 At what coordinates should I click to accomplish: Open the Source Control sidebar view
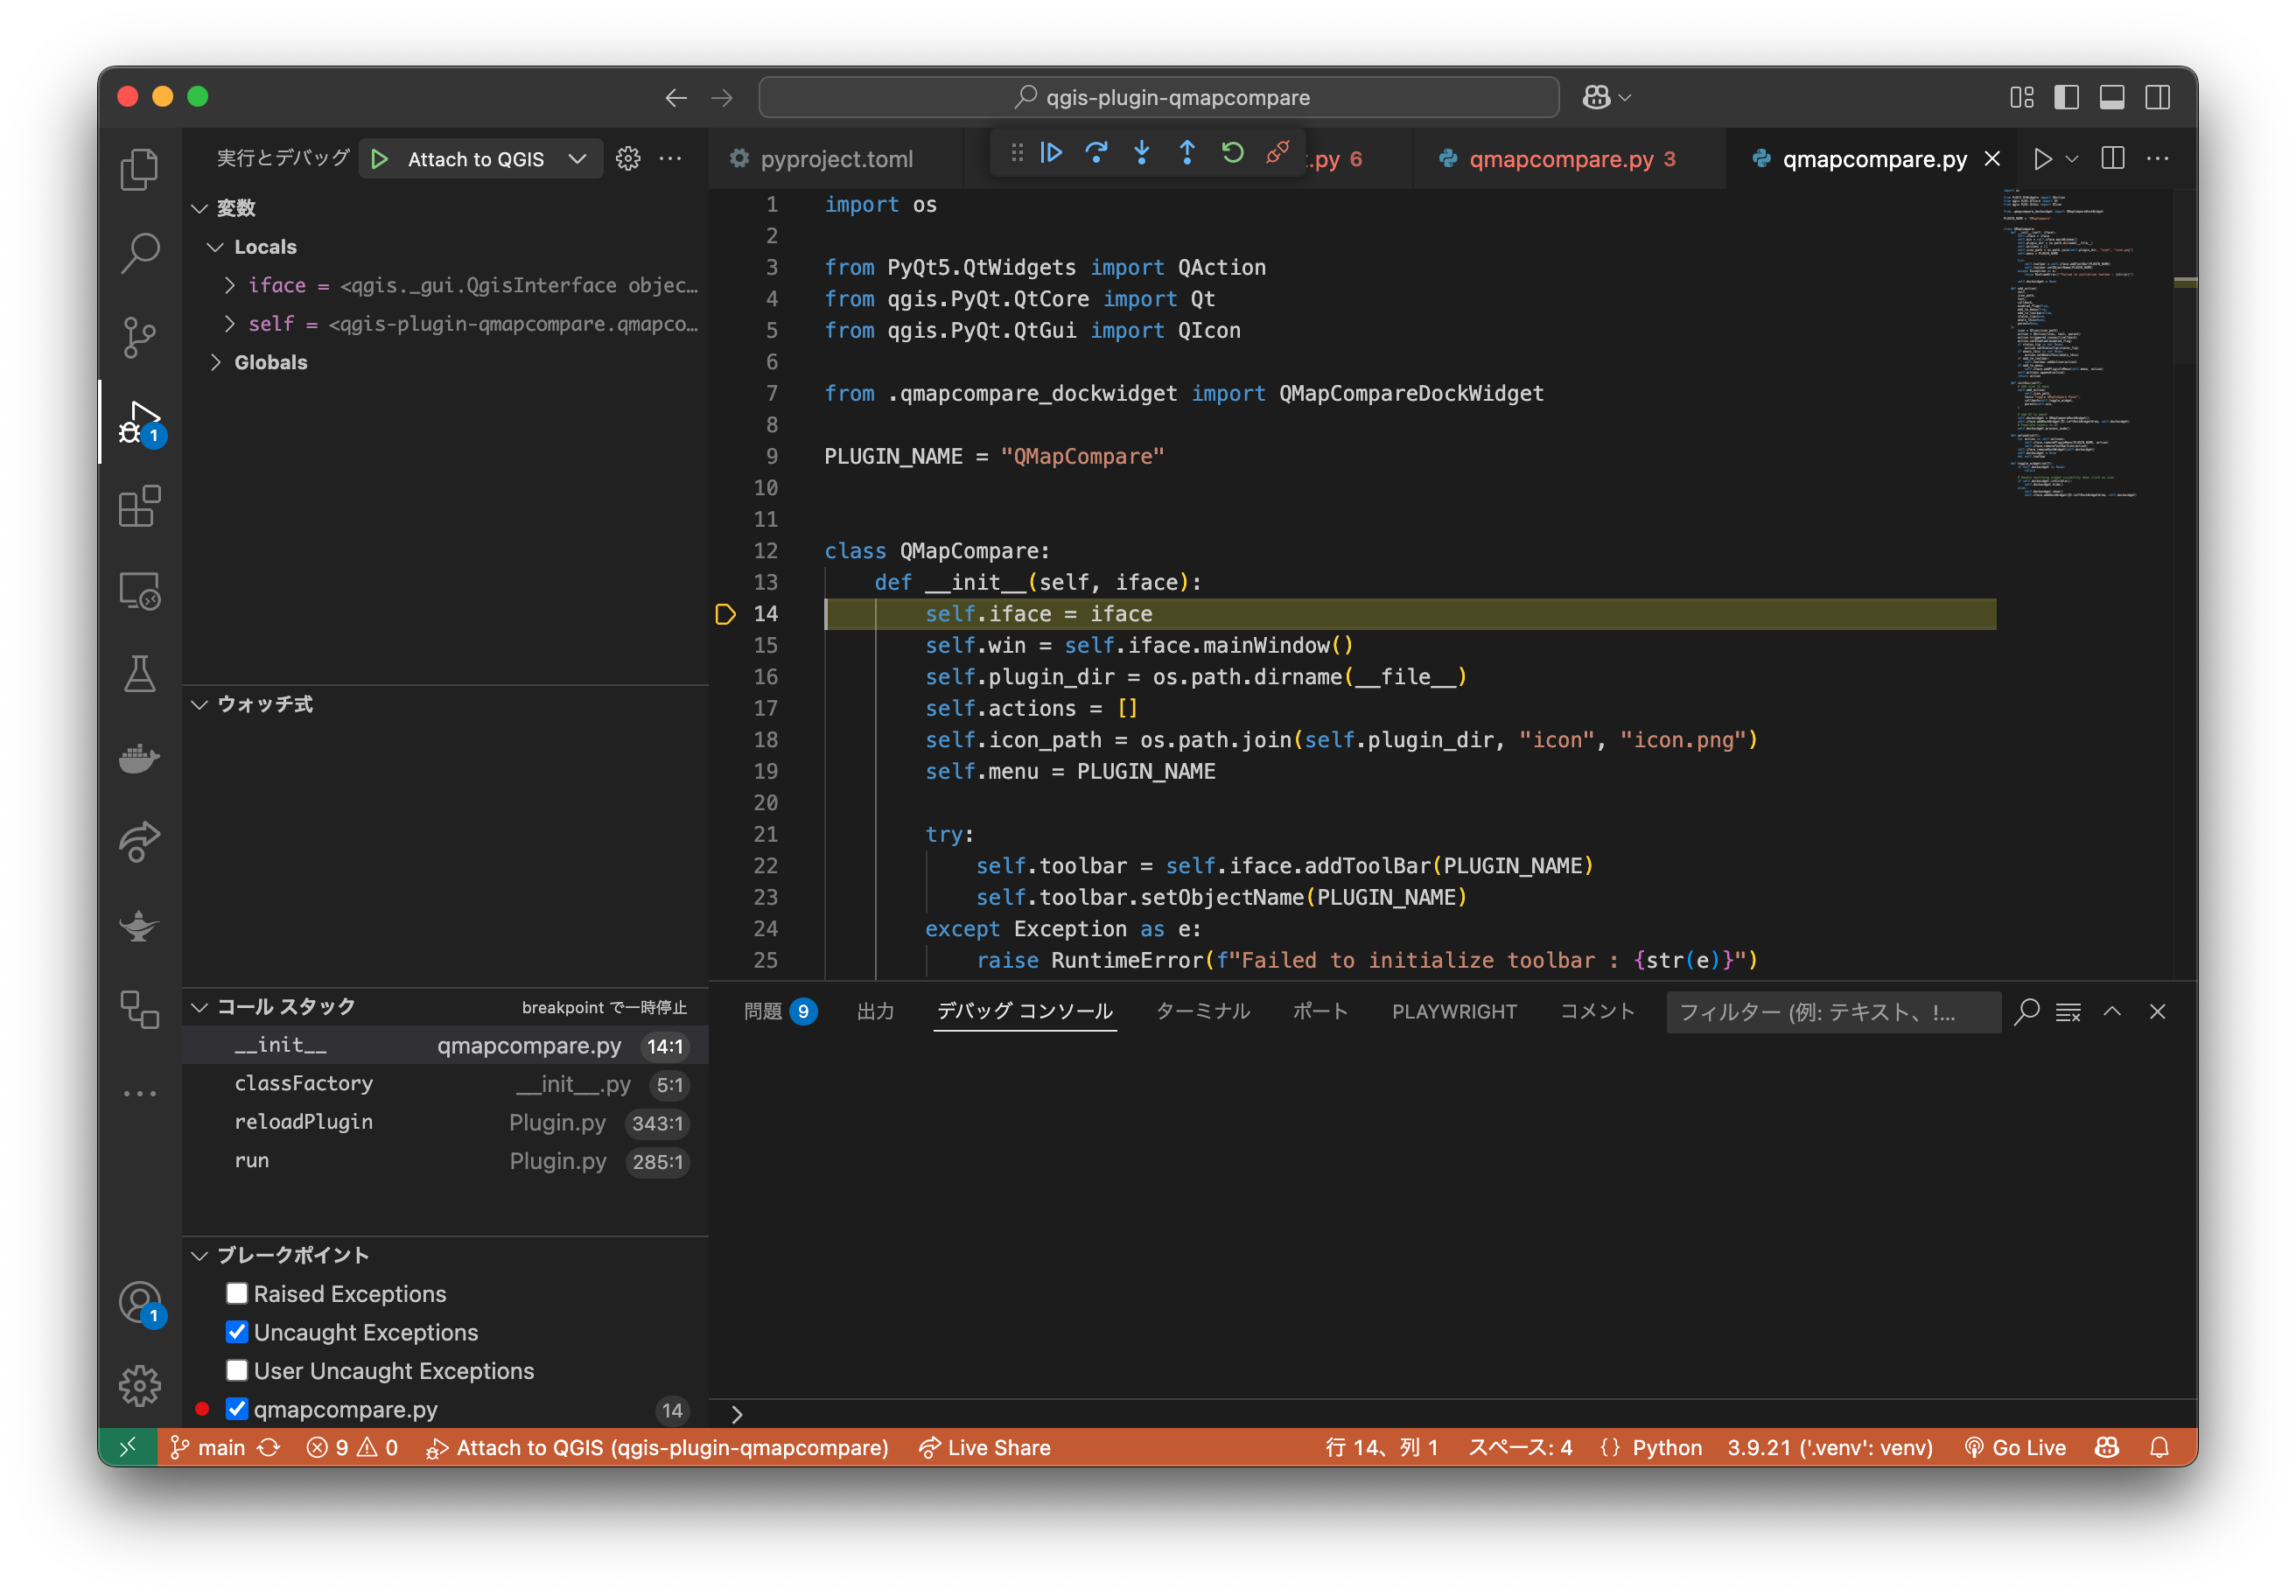[x=139, y=336]
